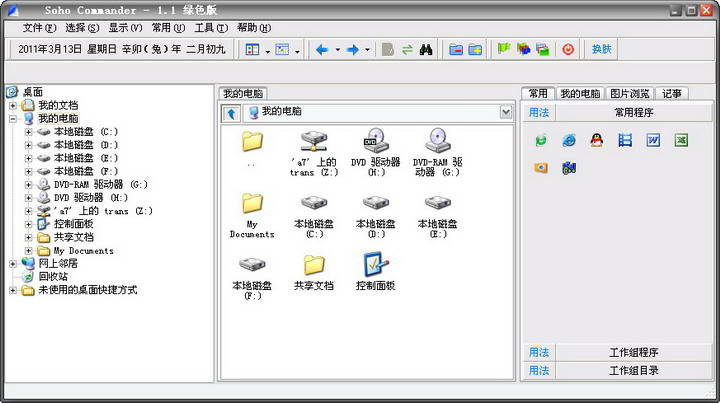The image size is (720, 403).
Task: Select DVD 驱动器 (H:) icon in file pane
Action: point(376,140)
